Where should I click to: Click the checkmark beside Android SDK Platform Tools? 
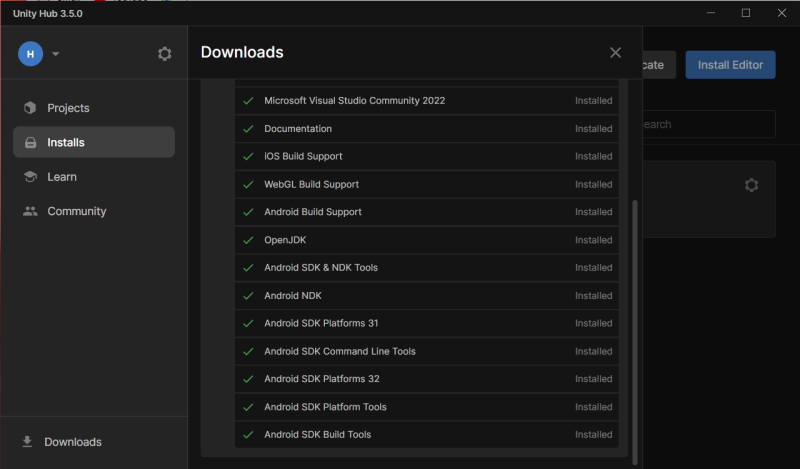248,407
